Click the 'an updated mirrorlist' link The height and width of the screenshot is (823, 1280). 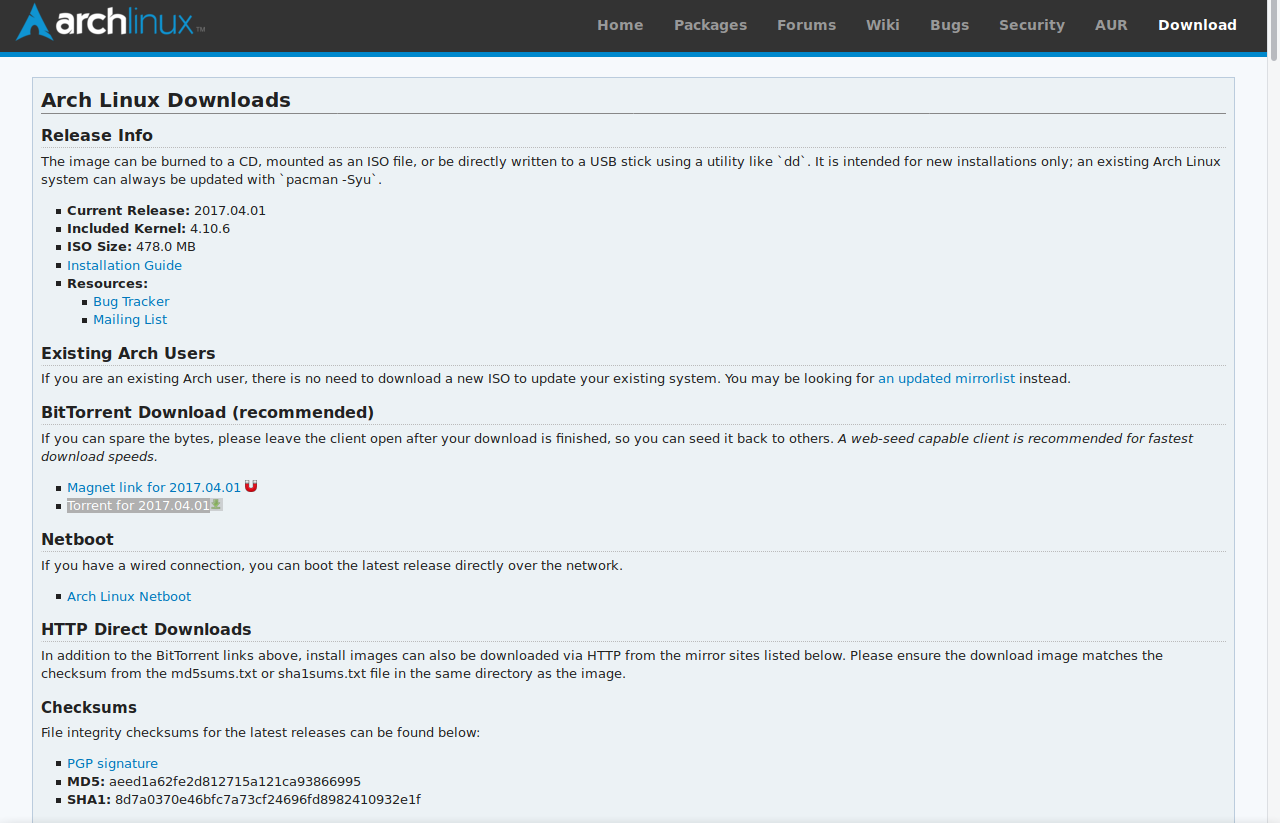pyautogui.click(x=946, y=378)
